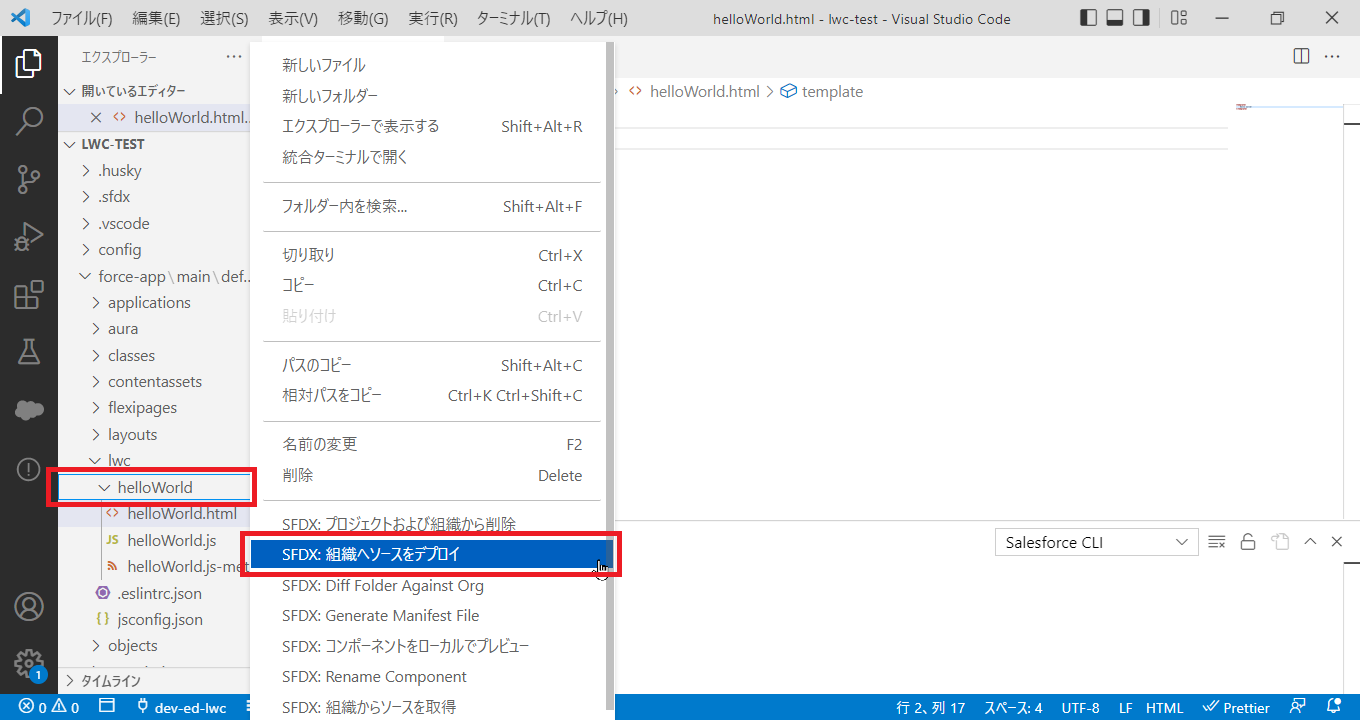This screenshot has width=1360, height=720.
Task: Open jsconfig.json in the explorer
Action: click(160, 619)
